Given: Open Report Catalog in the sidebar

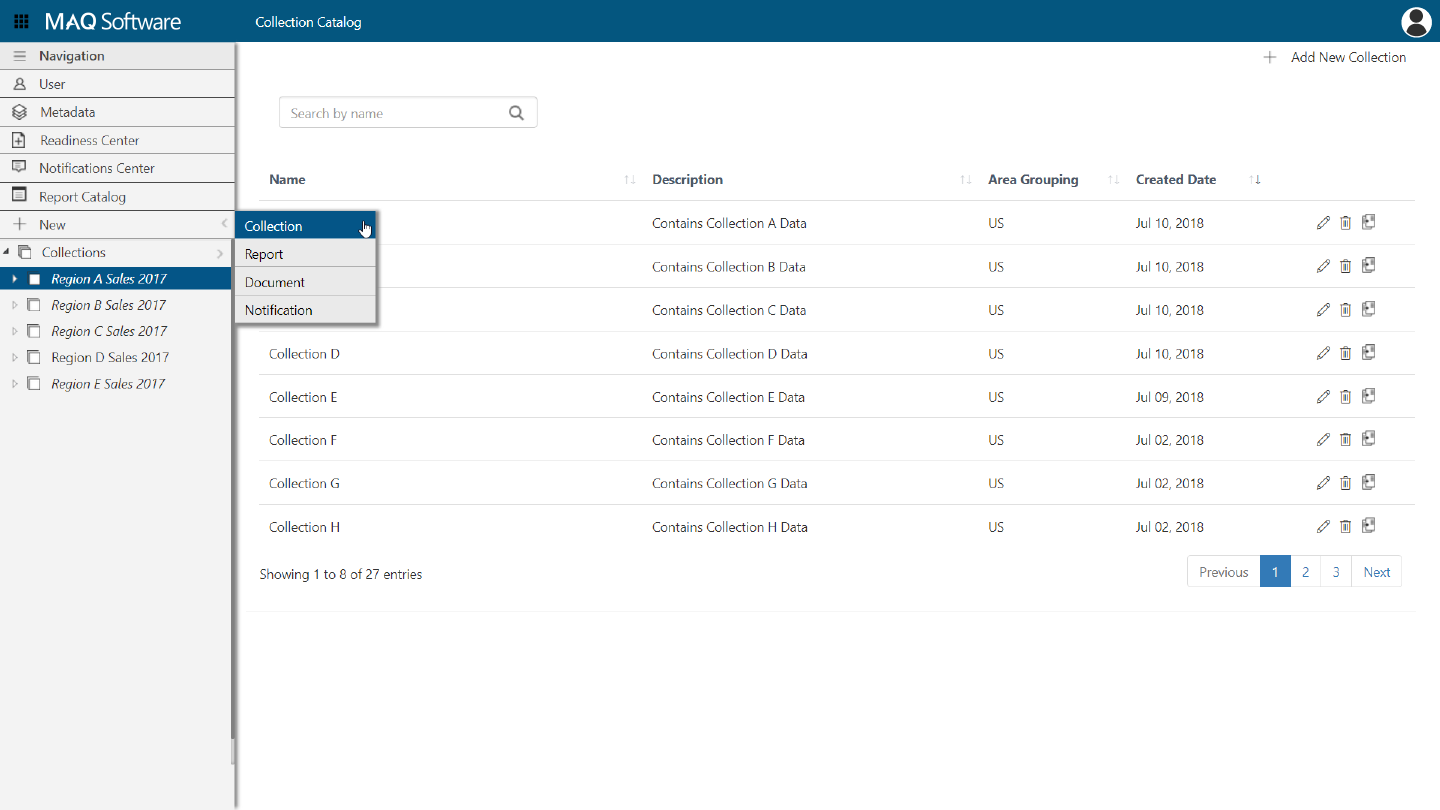Looking at the screenshot, I should pyautogui.click(x=116, y=196).
